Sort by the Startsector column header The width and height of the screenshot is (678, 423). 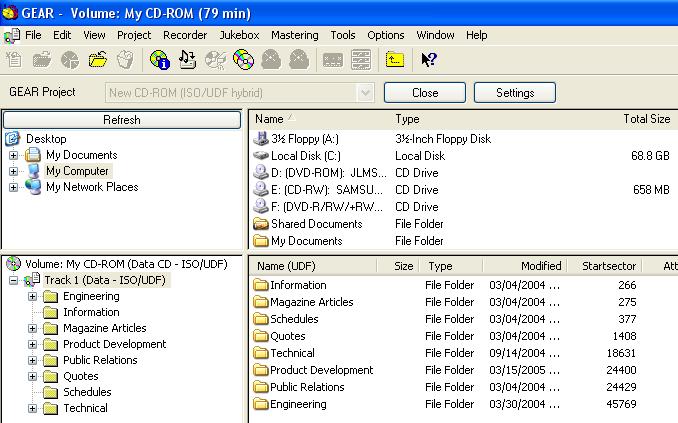pyautogui.click(x=608, y=266)
